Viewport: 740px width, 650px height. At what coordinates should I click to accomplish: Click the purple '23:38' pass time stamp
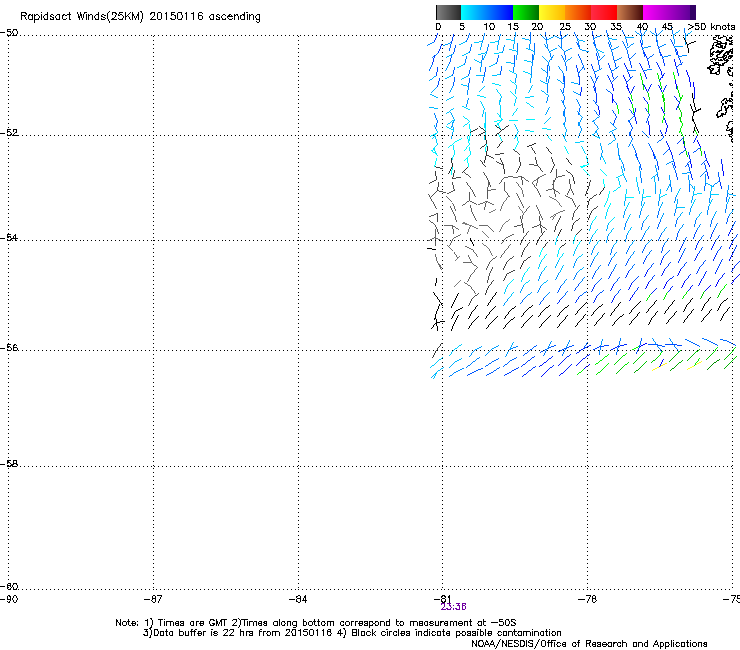454,607
